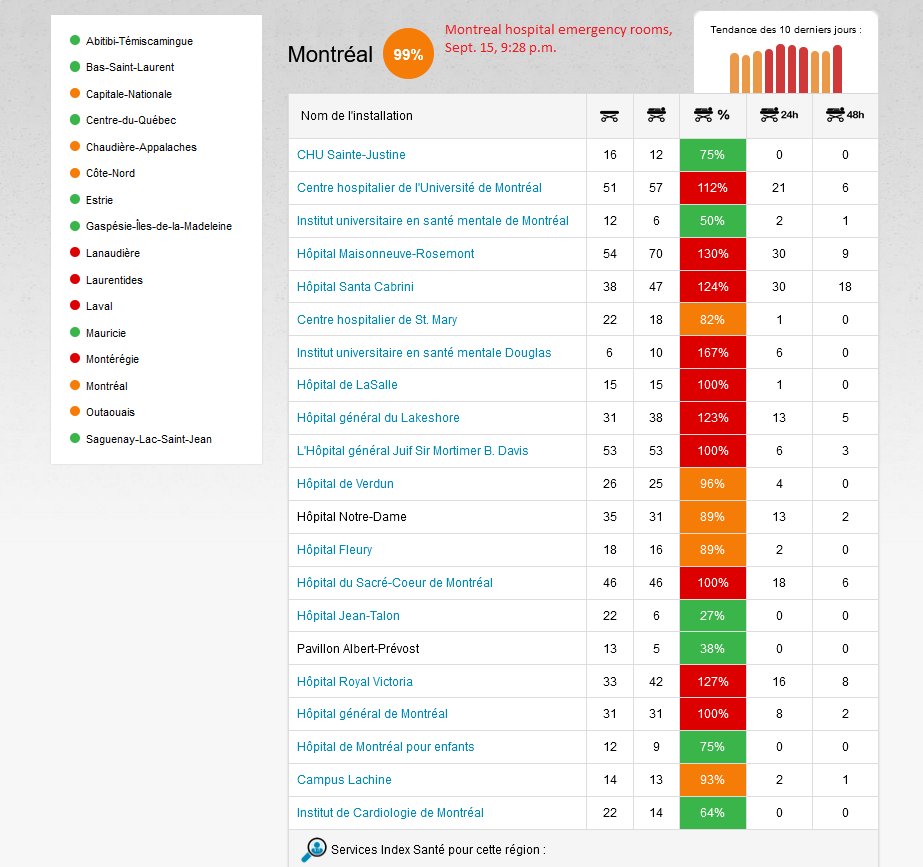Click the 167% cell for Douglas
The image size is (923, 867).
713,353
